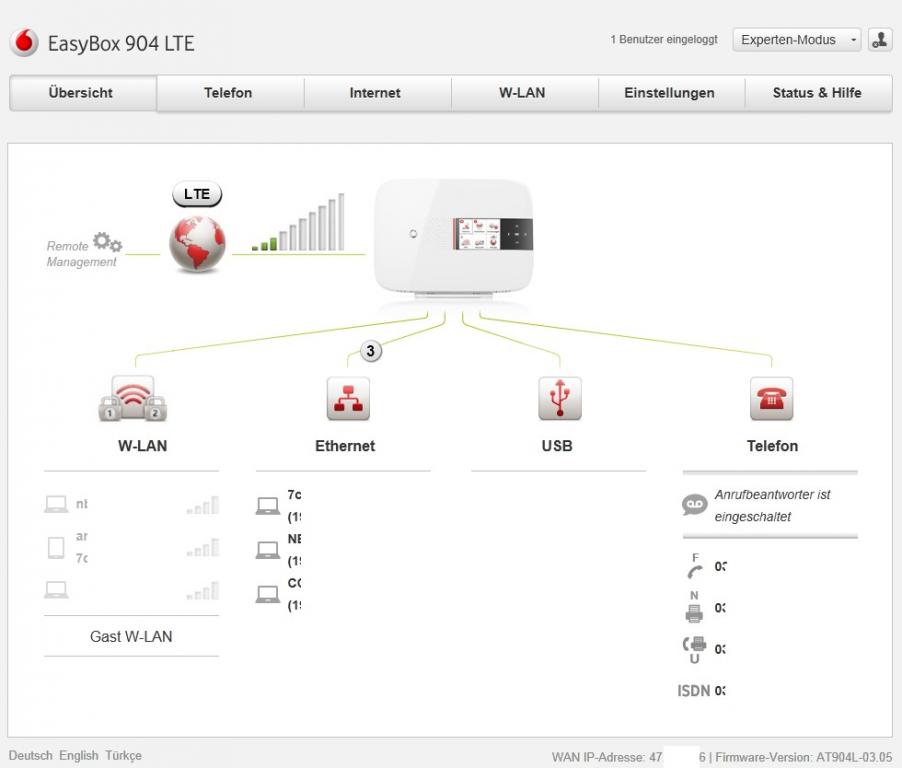Viewport: 902px width, 768px height.
Task: Open the Einstellungen tab
Action: (670, 93)
